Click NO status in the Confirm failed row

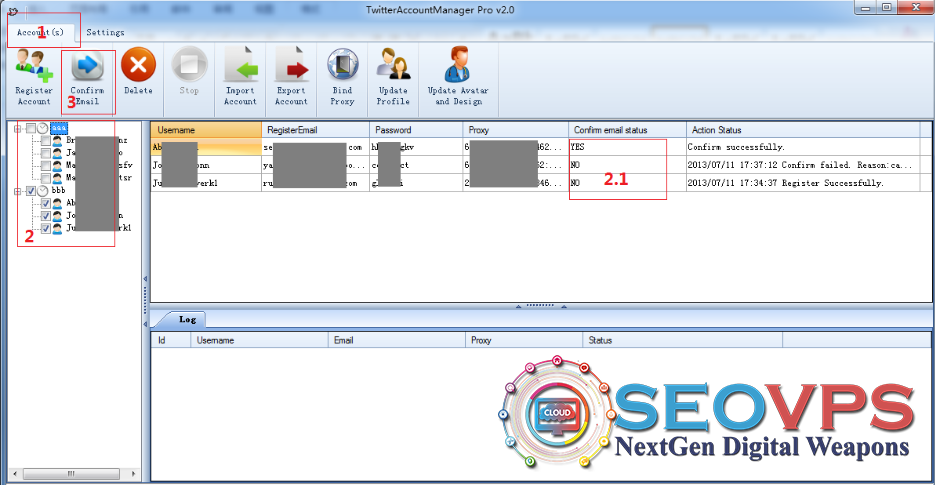627,165
